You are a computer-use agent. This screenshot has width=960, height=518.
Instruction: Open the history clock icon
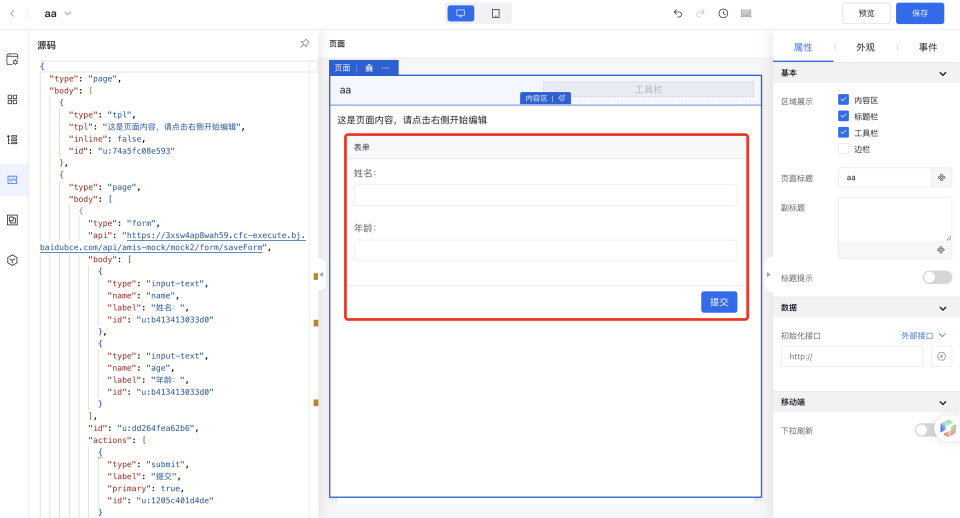(x=723, y=14)
